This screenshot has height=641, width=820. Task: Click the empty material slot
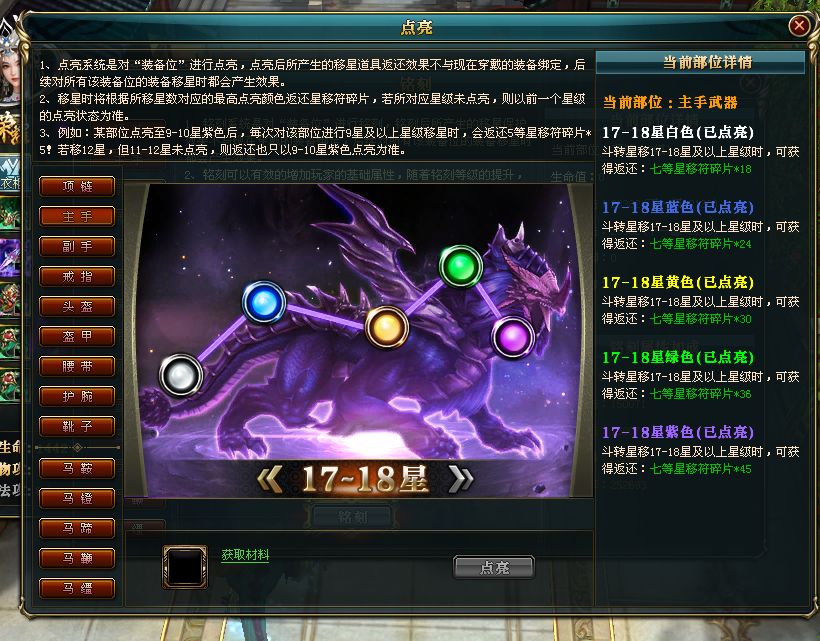point(185,567)
